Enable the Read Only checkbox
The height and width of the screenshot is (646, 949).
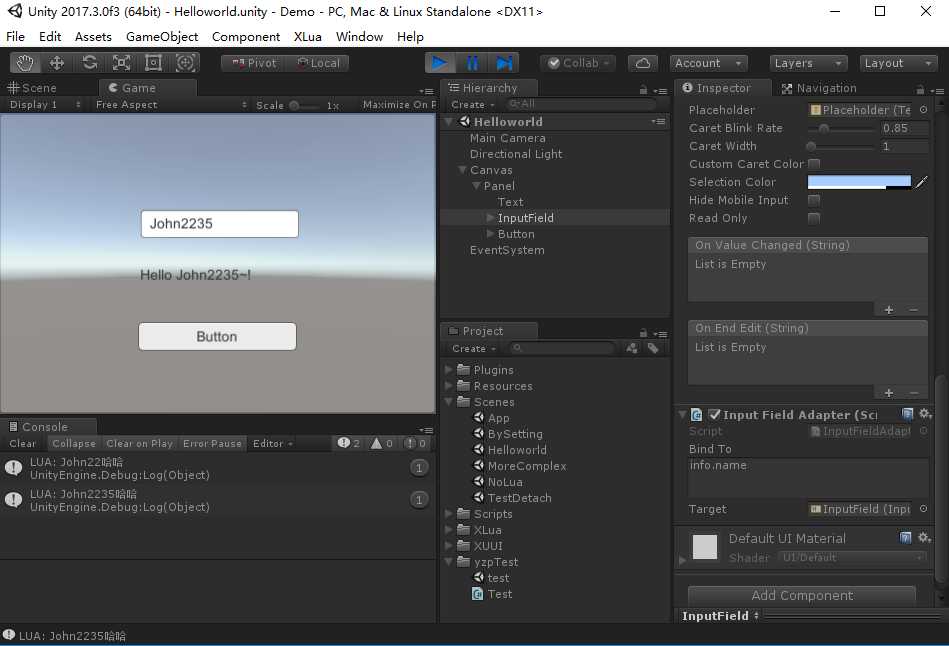coord(814,218)
